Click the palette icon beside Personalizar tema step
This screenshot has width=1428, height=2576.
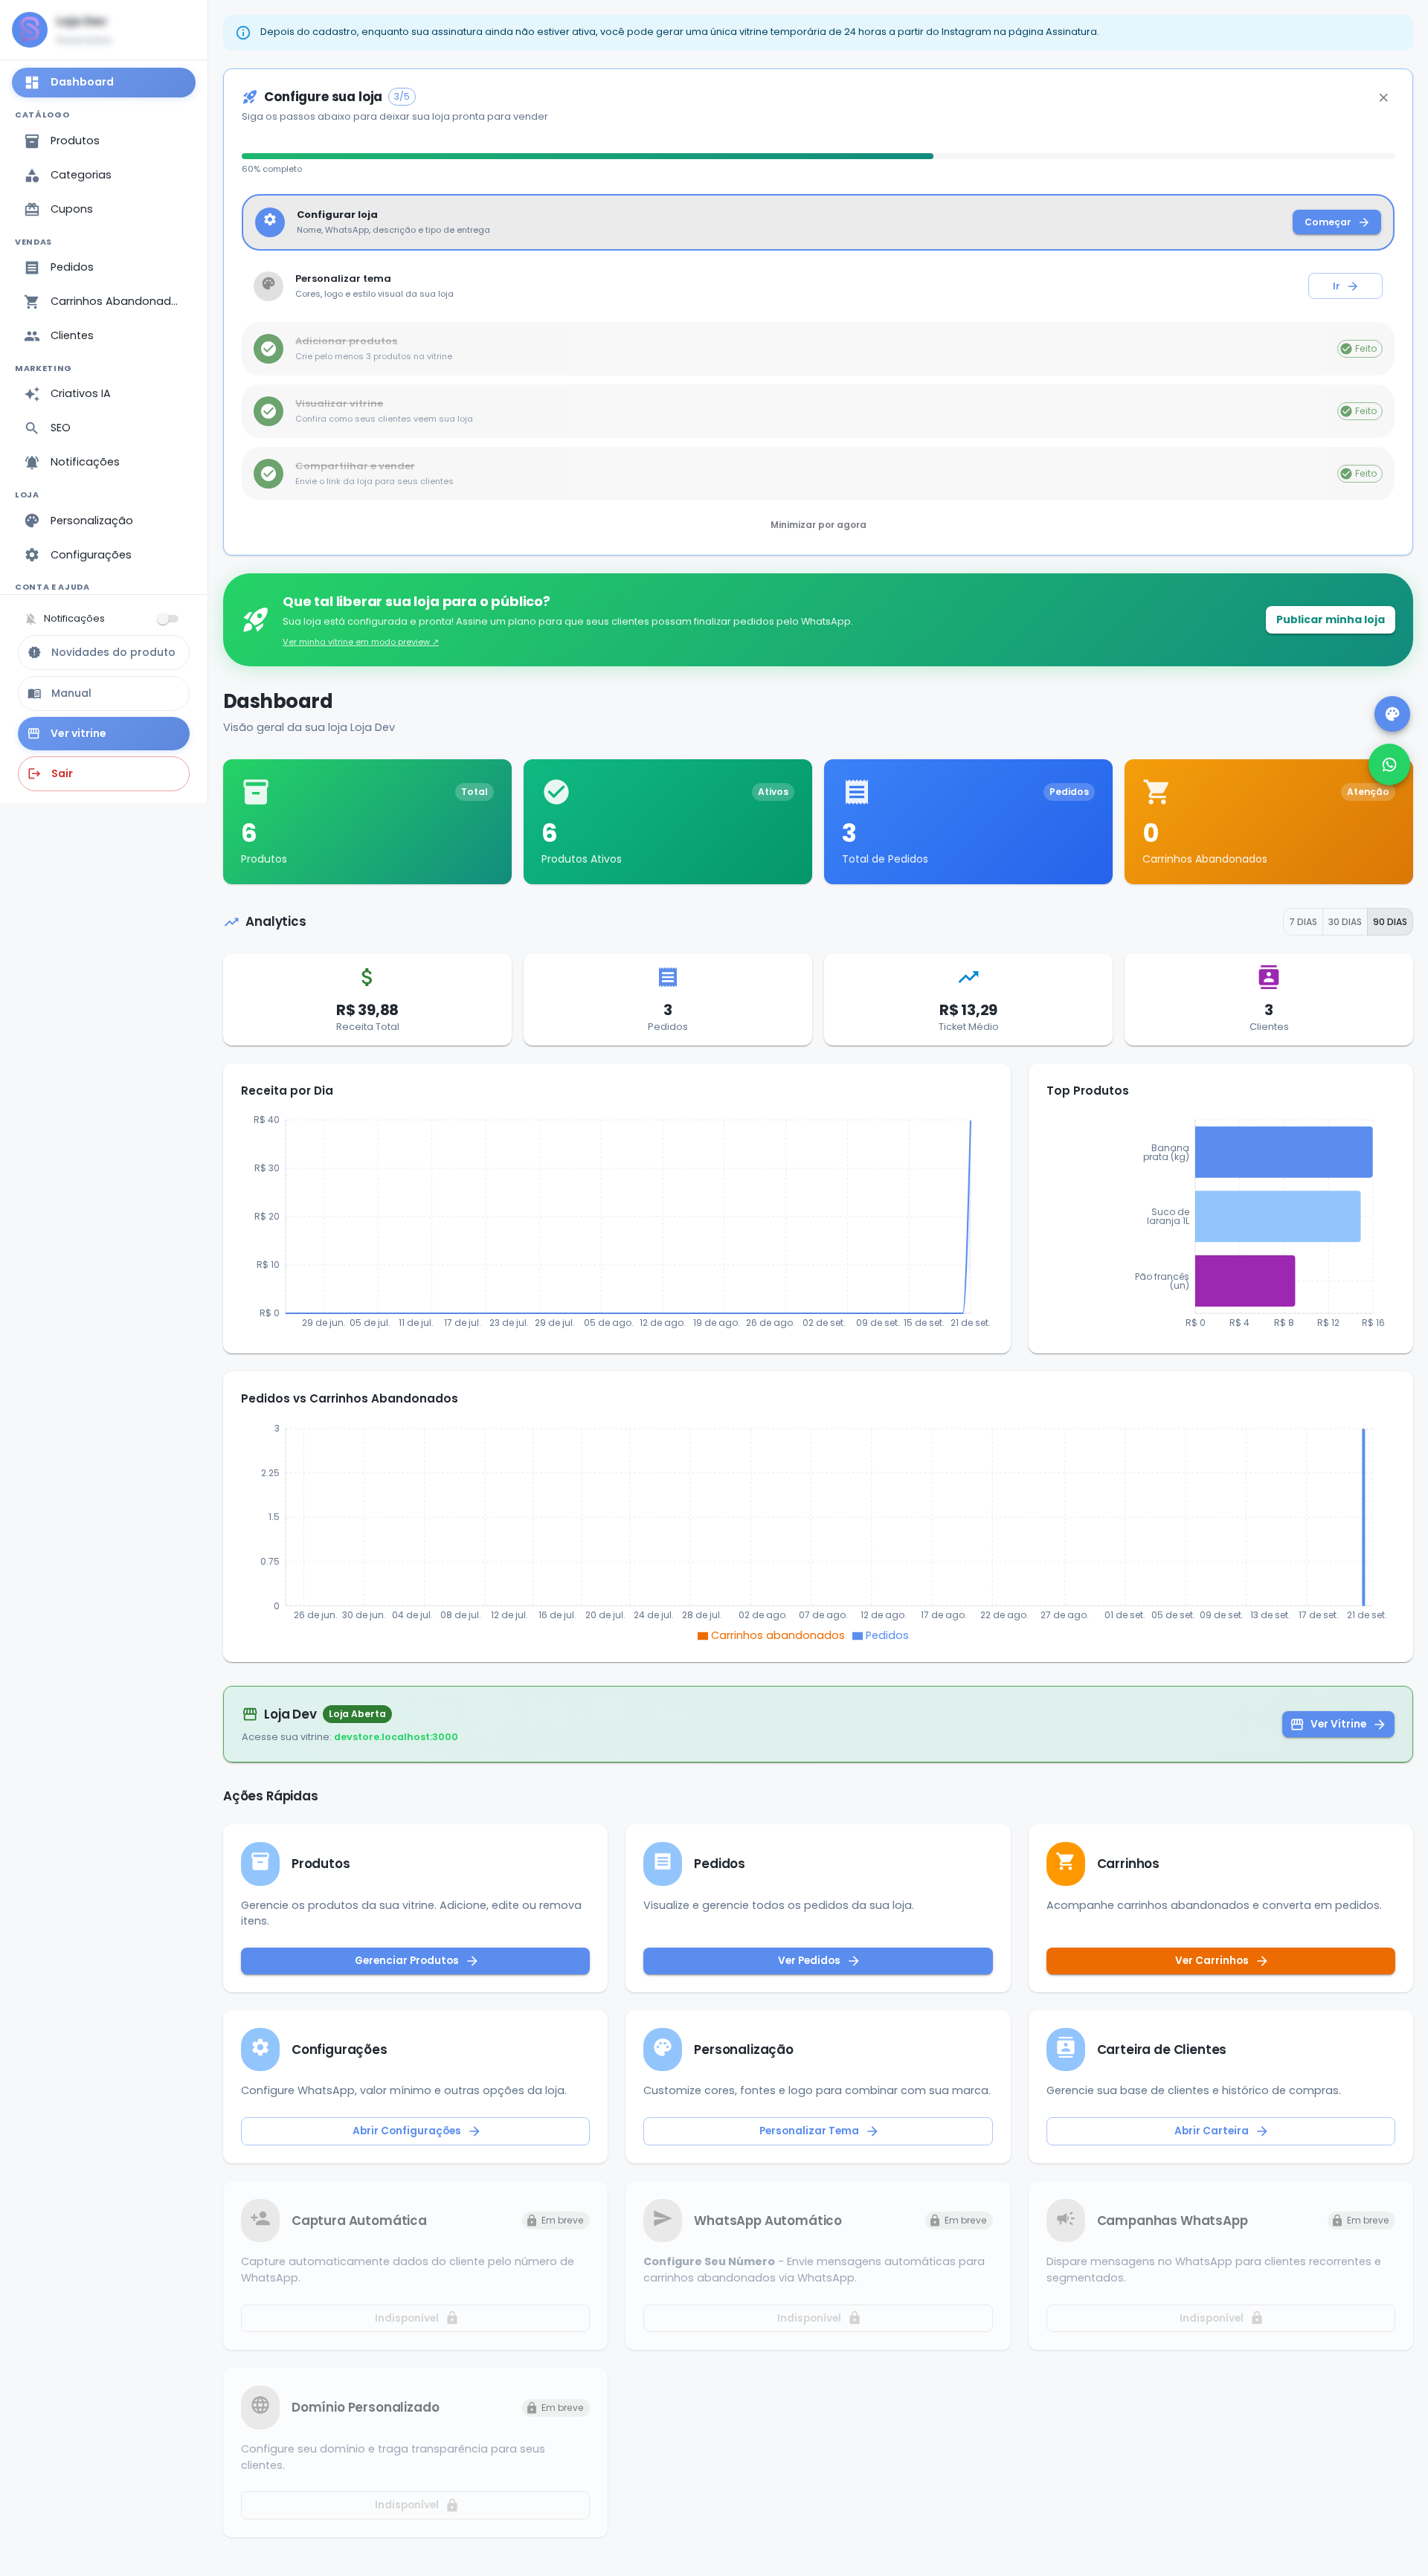coord(268,285)
